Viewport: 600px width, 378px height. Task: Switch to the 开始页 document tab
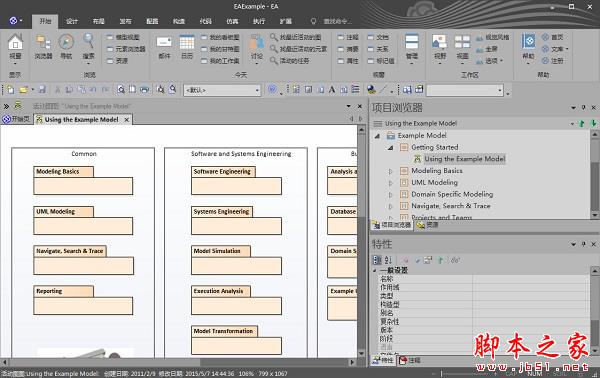(16, 119)
